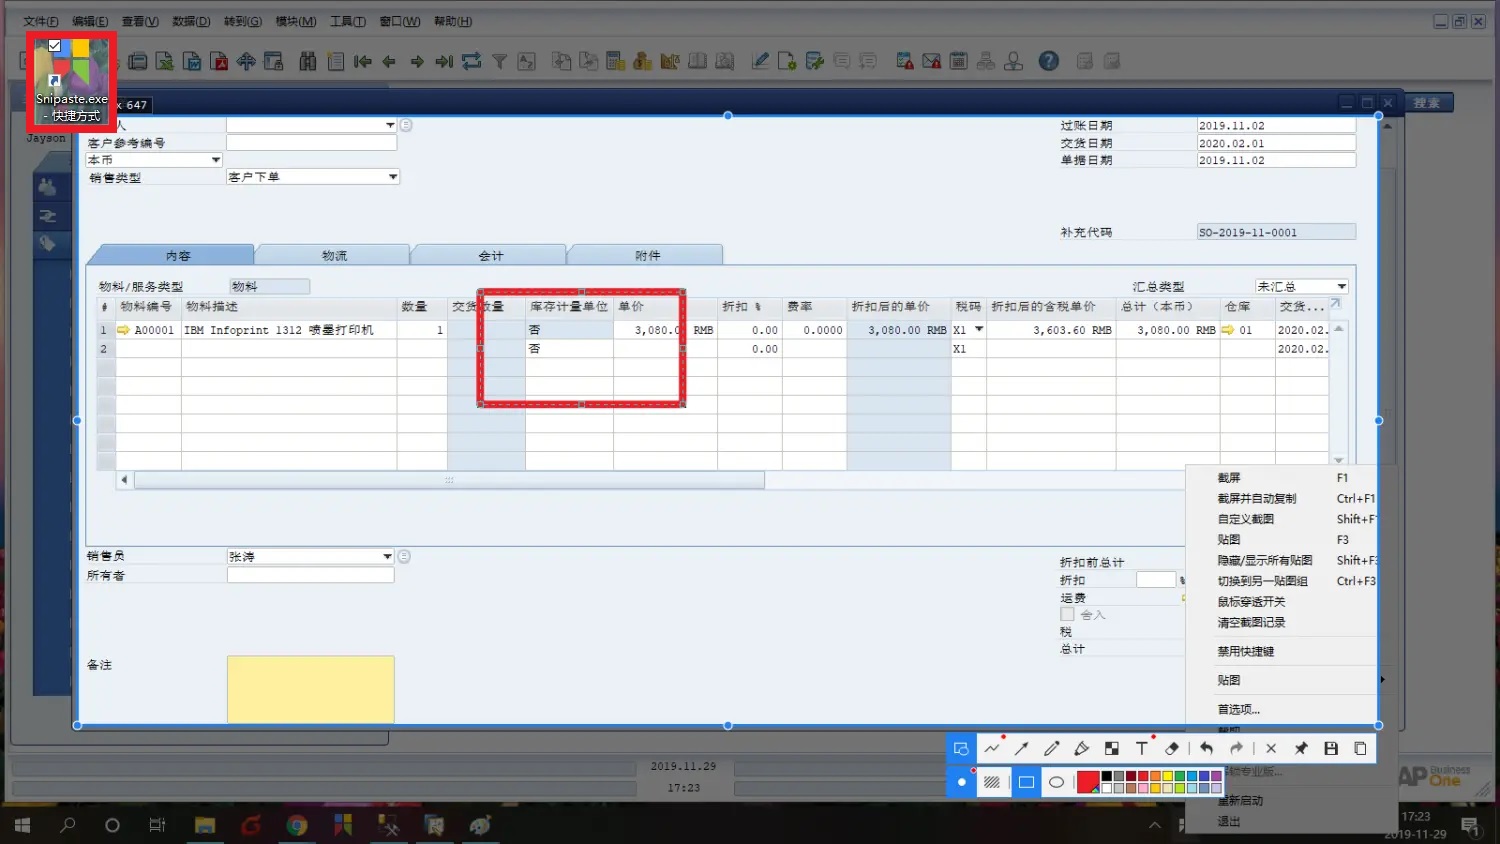Pick the yellow color swatch
The width and height of the screenshot is (1500, 844).
1167,776
